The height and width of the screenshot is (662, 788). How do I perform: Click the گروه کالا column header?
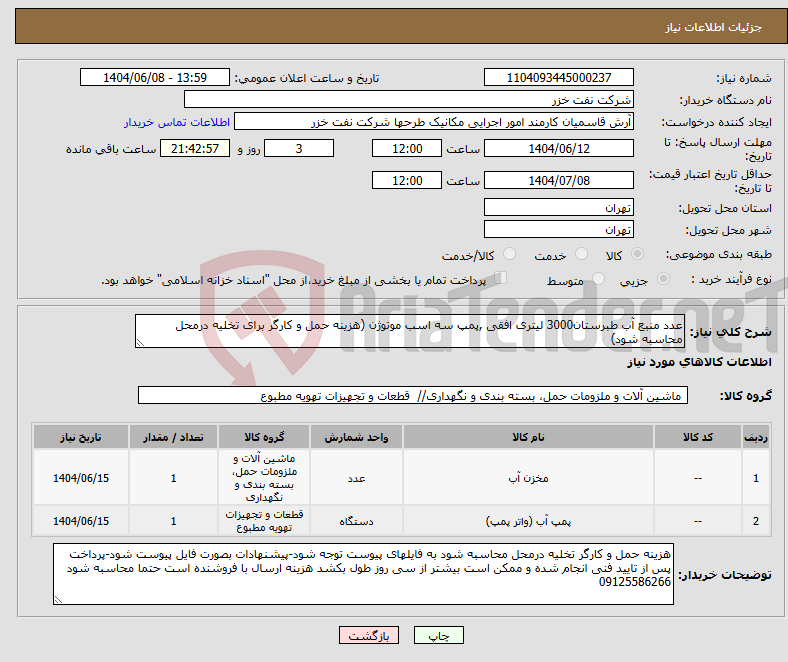click(264, 437)
